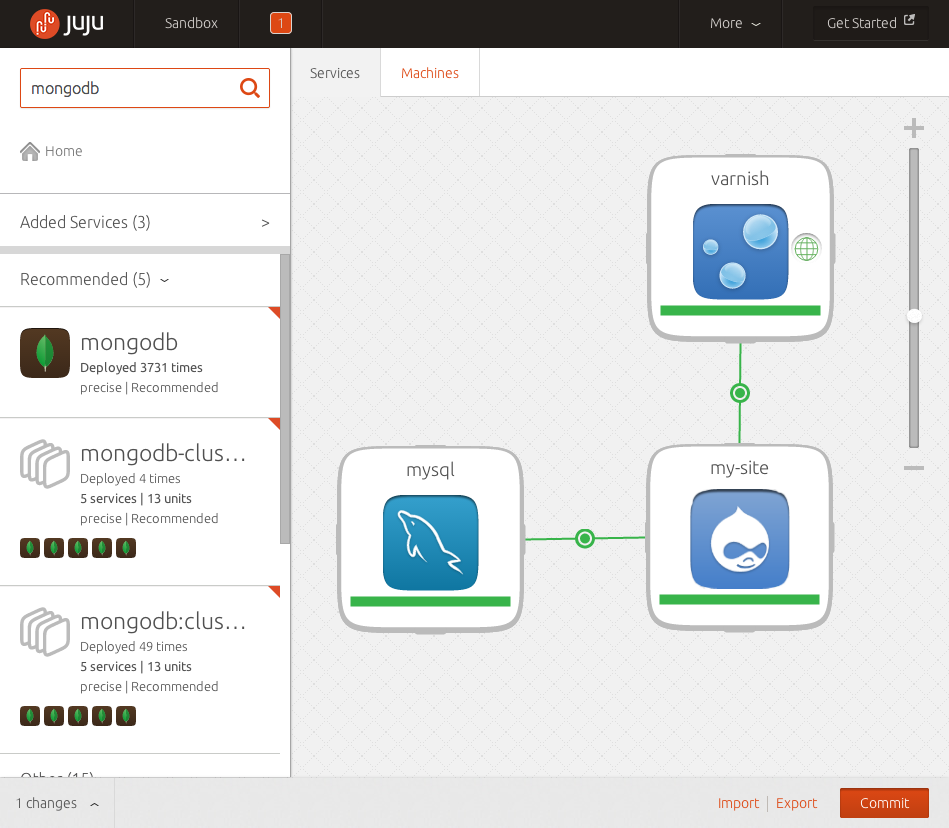Click the Get Started button
Image resolution: width=949 pixels, height=828 pixels.
[x=870, y=23]
